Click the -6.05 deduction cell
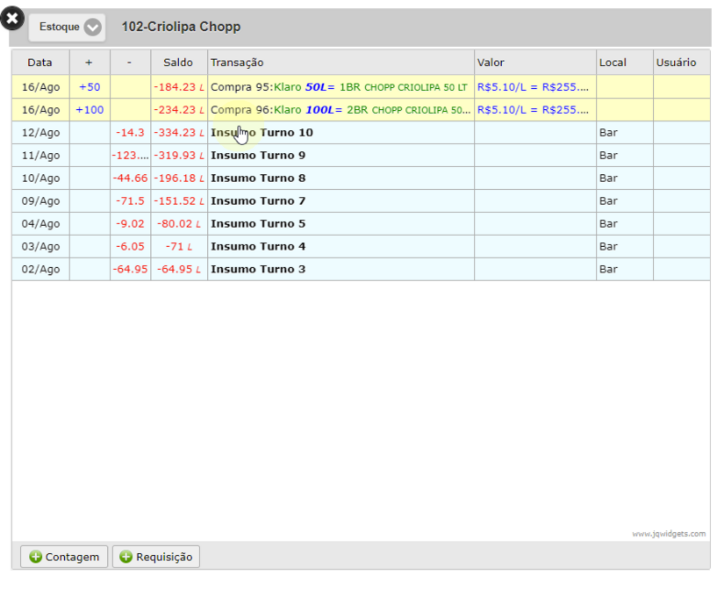Viewport: 720px width, 600px height. coord(130,247)
